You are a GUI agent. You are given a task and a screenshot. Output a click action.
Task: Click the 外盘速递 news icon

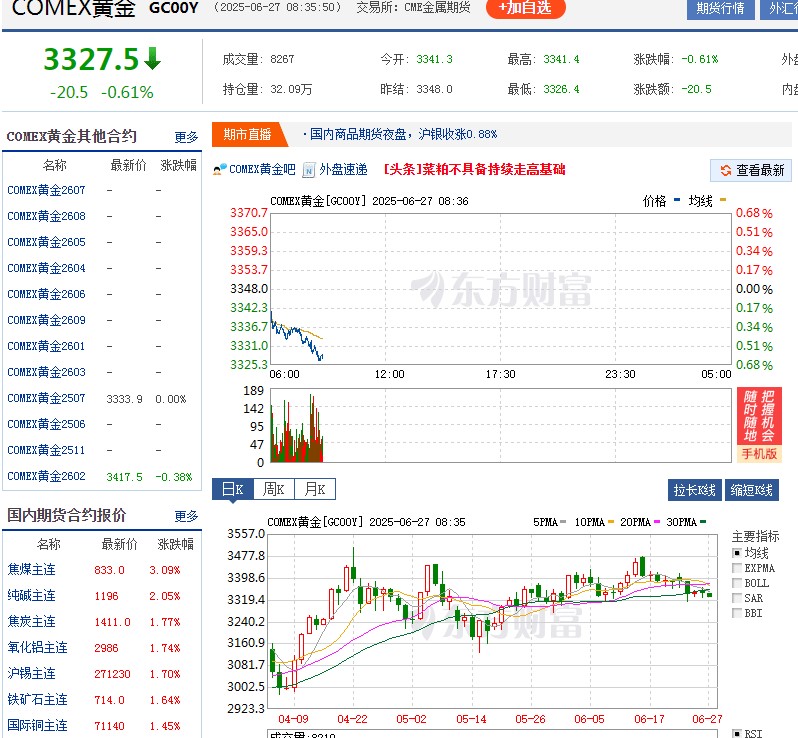click(308, 170)
